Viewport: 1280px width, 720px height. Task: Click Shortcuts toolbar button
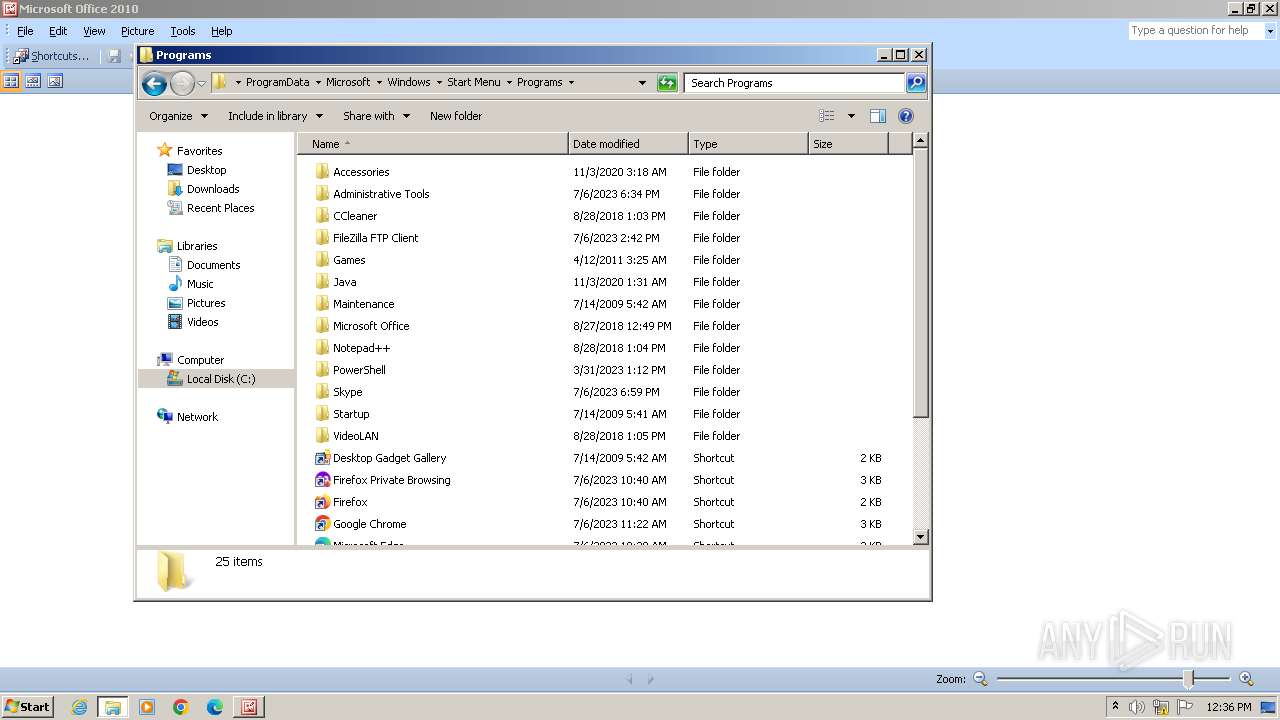[51, 56]
